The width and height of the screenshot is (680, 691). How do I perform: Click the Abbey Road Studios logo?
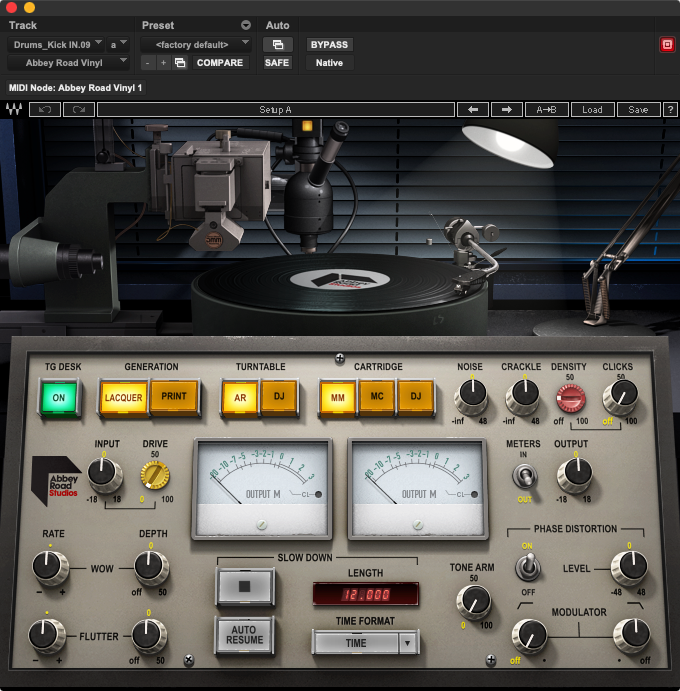(x=56, y=481)
